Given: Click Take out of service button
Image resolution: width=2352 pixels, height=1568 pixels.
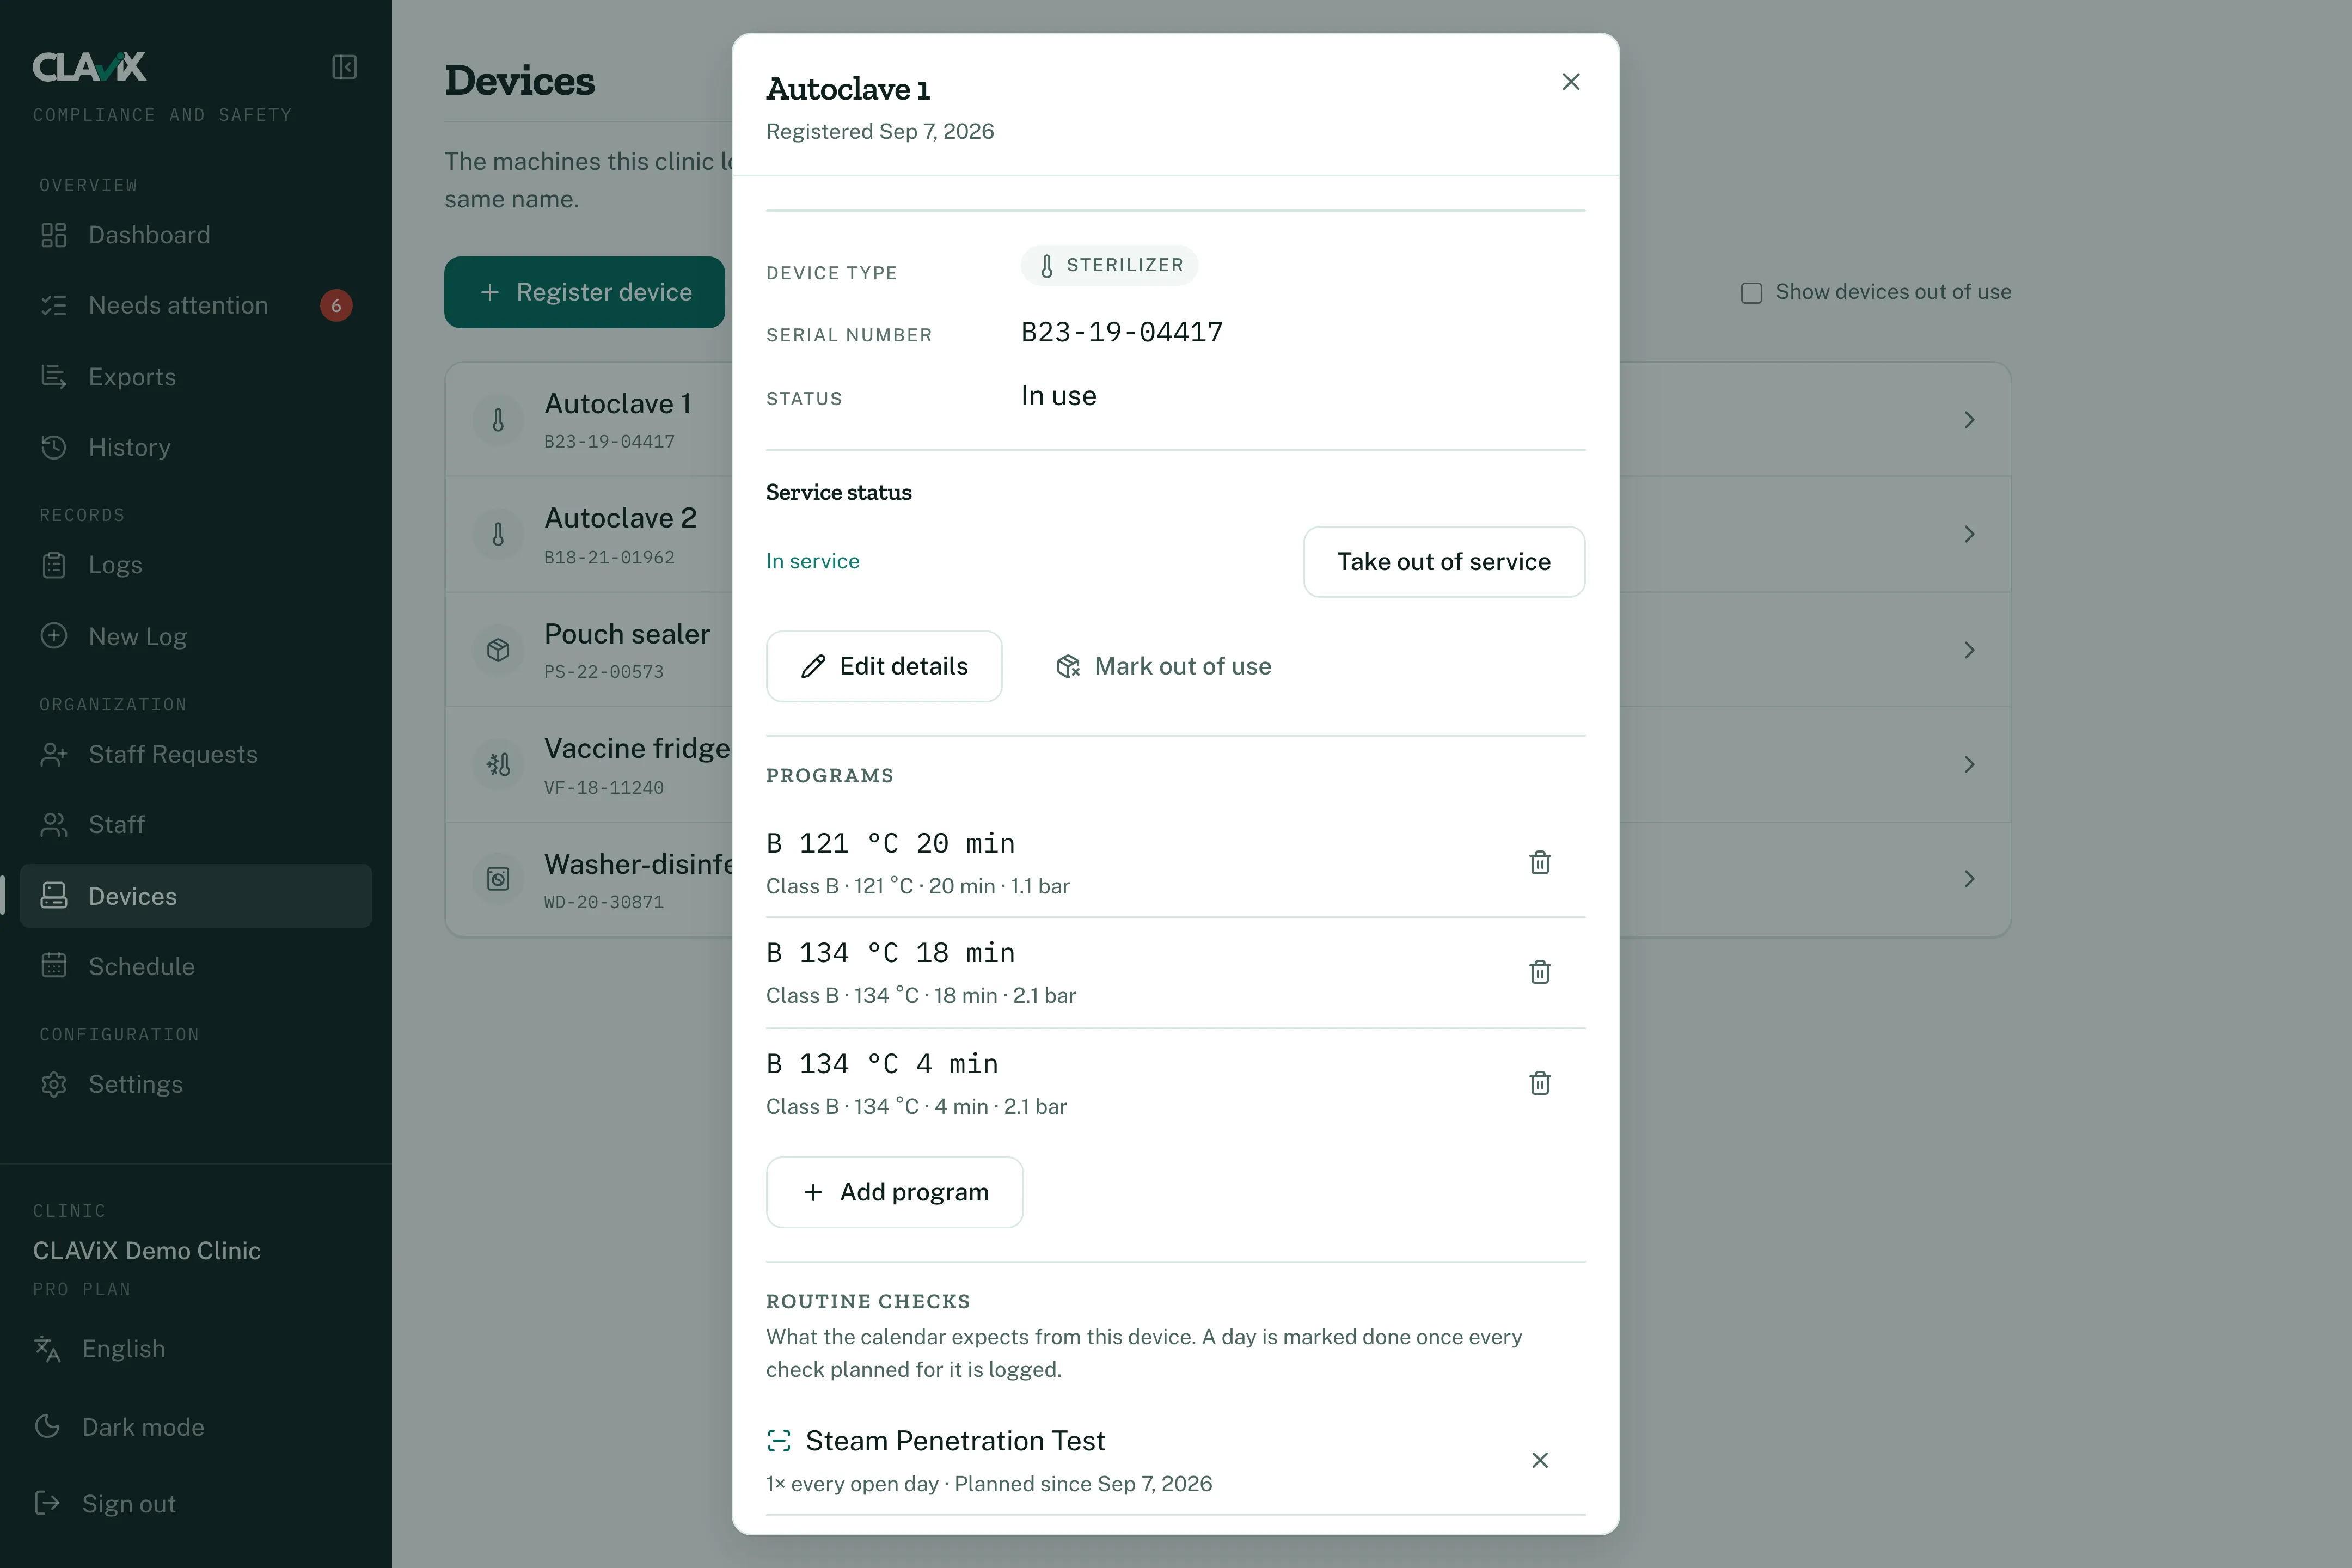Looking at the screenshot, I should tap(1444, 562).
